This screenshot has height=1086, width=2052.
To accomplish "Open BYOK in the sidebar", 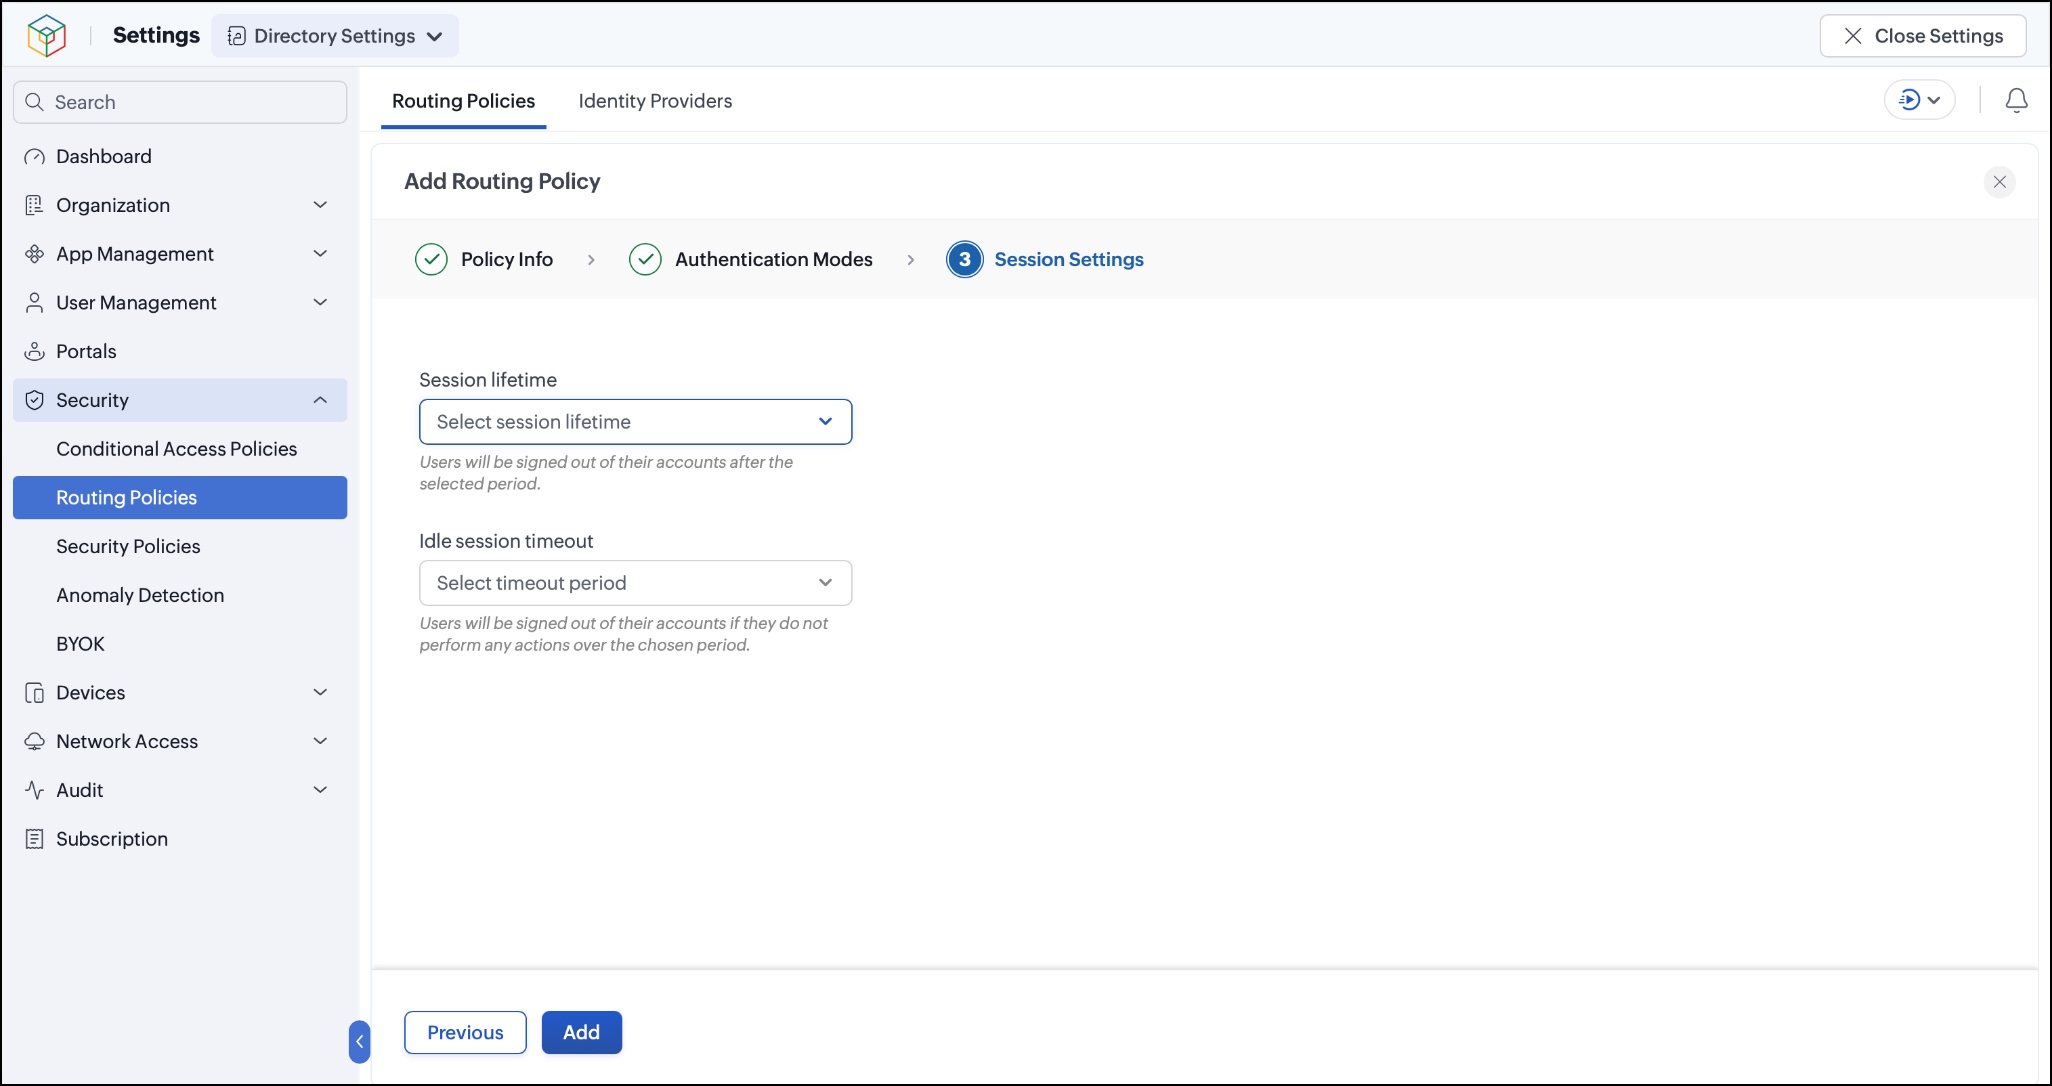I will pos(180,644).
